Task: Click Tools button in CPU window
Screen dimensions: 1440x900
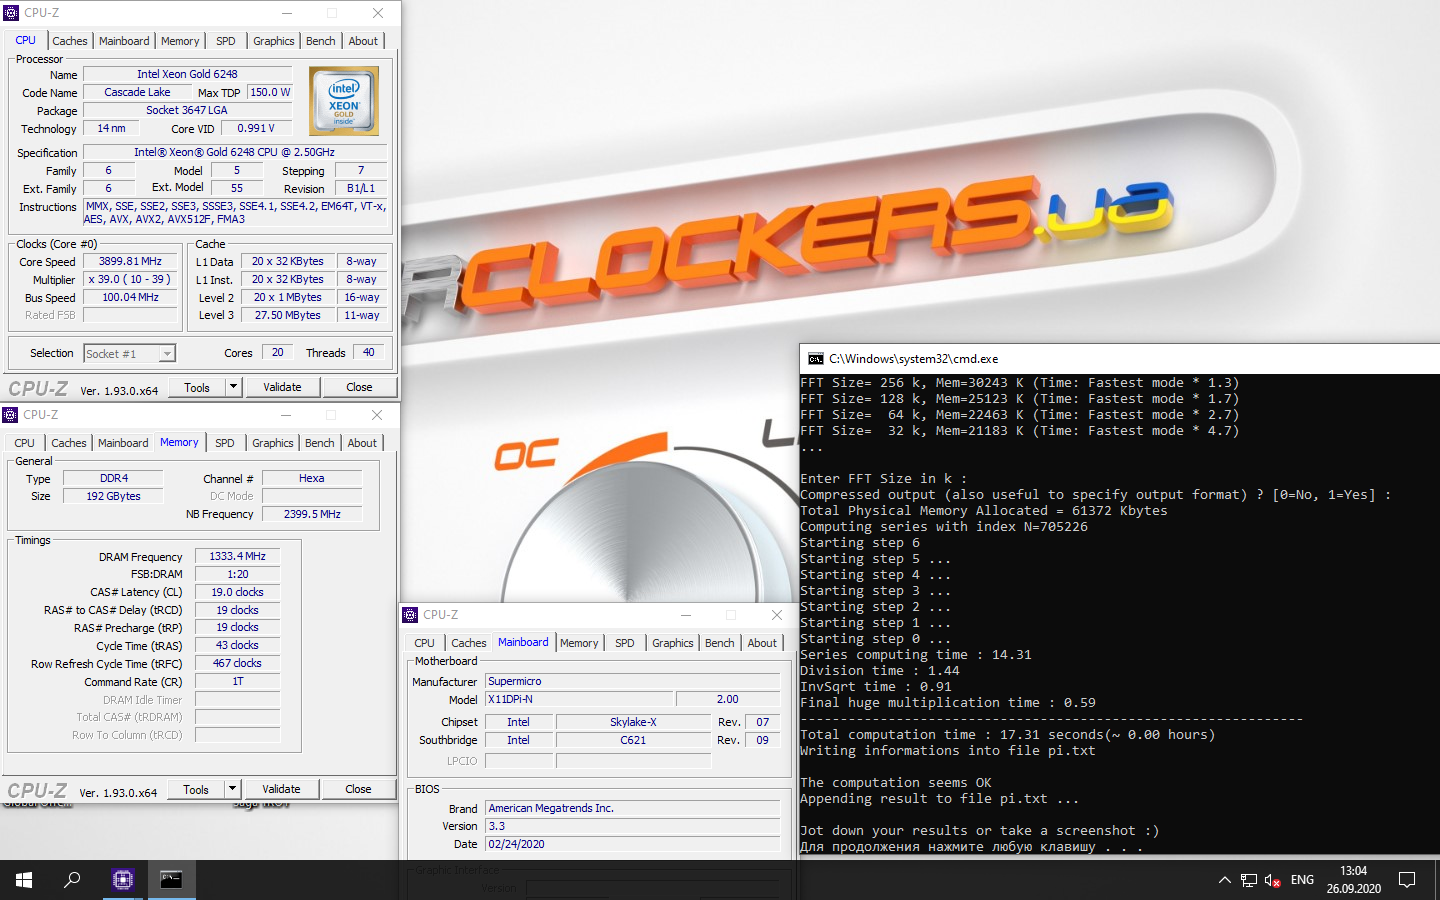Action: (x=197, y=387)
